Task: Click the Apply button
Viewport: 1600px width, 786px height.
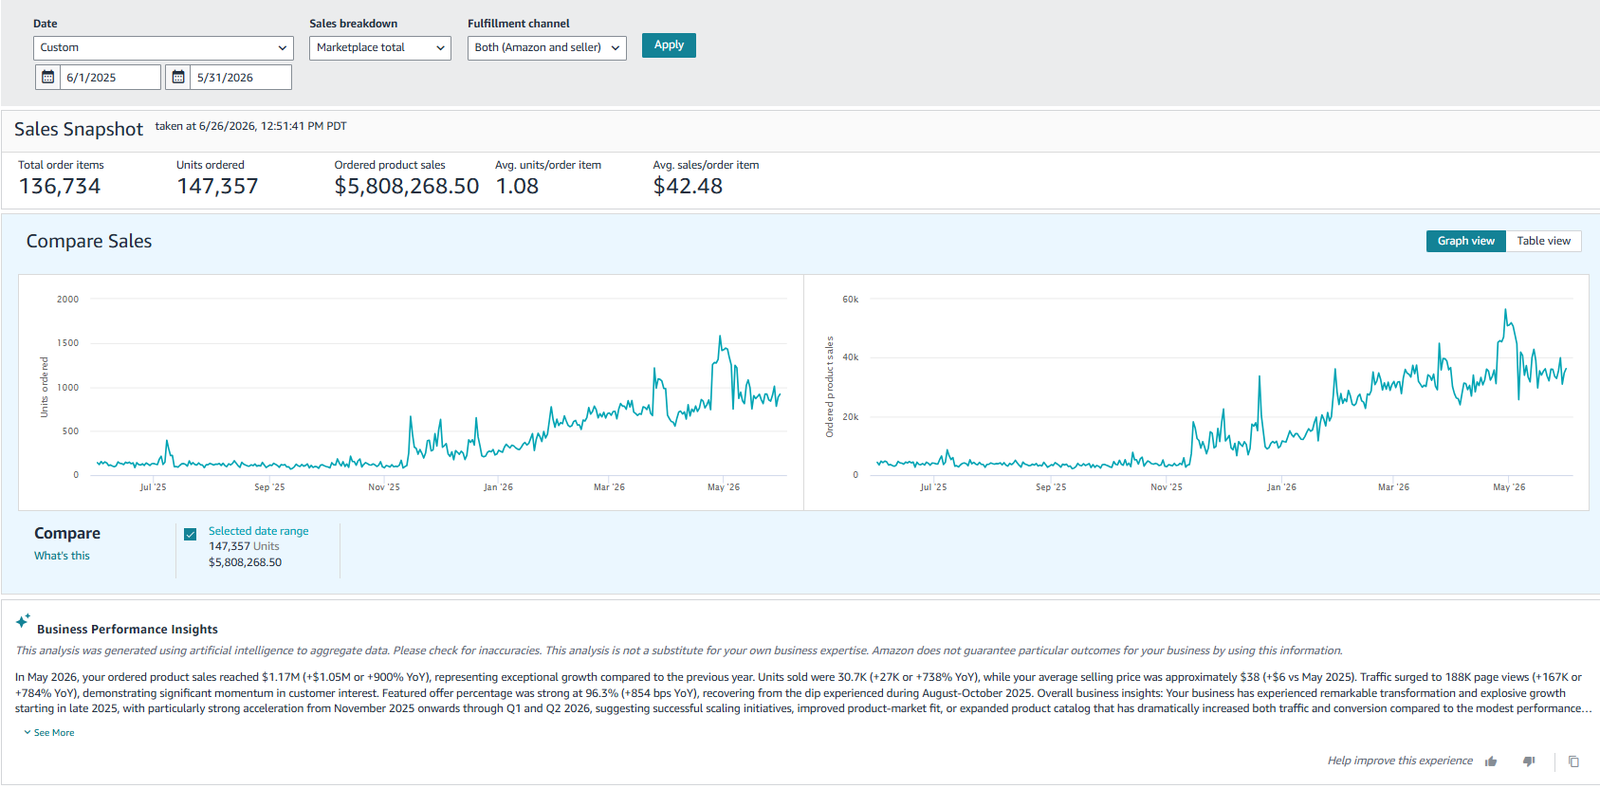Action: coord(669,45)
